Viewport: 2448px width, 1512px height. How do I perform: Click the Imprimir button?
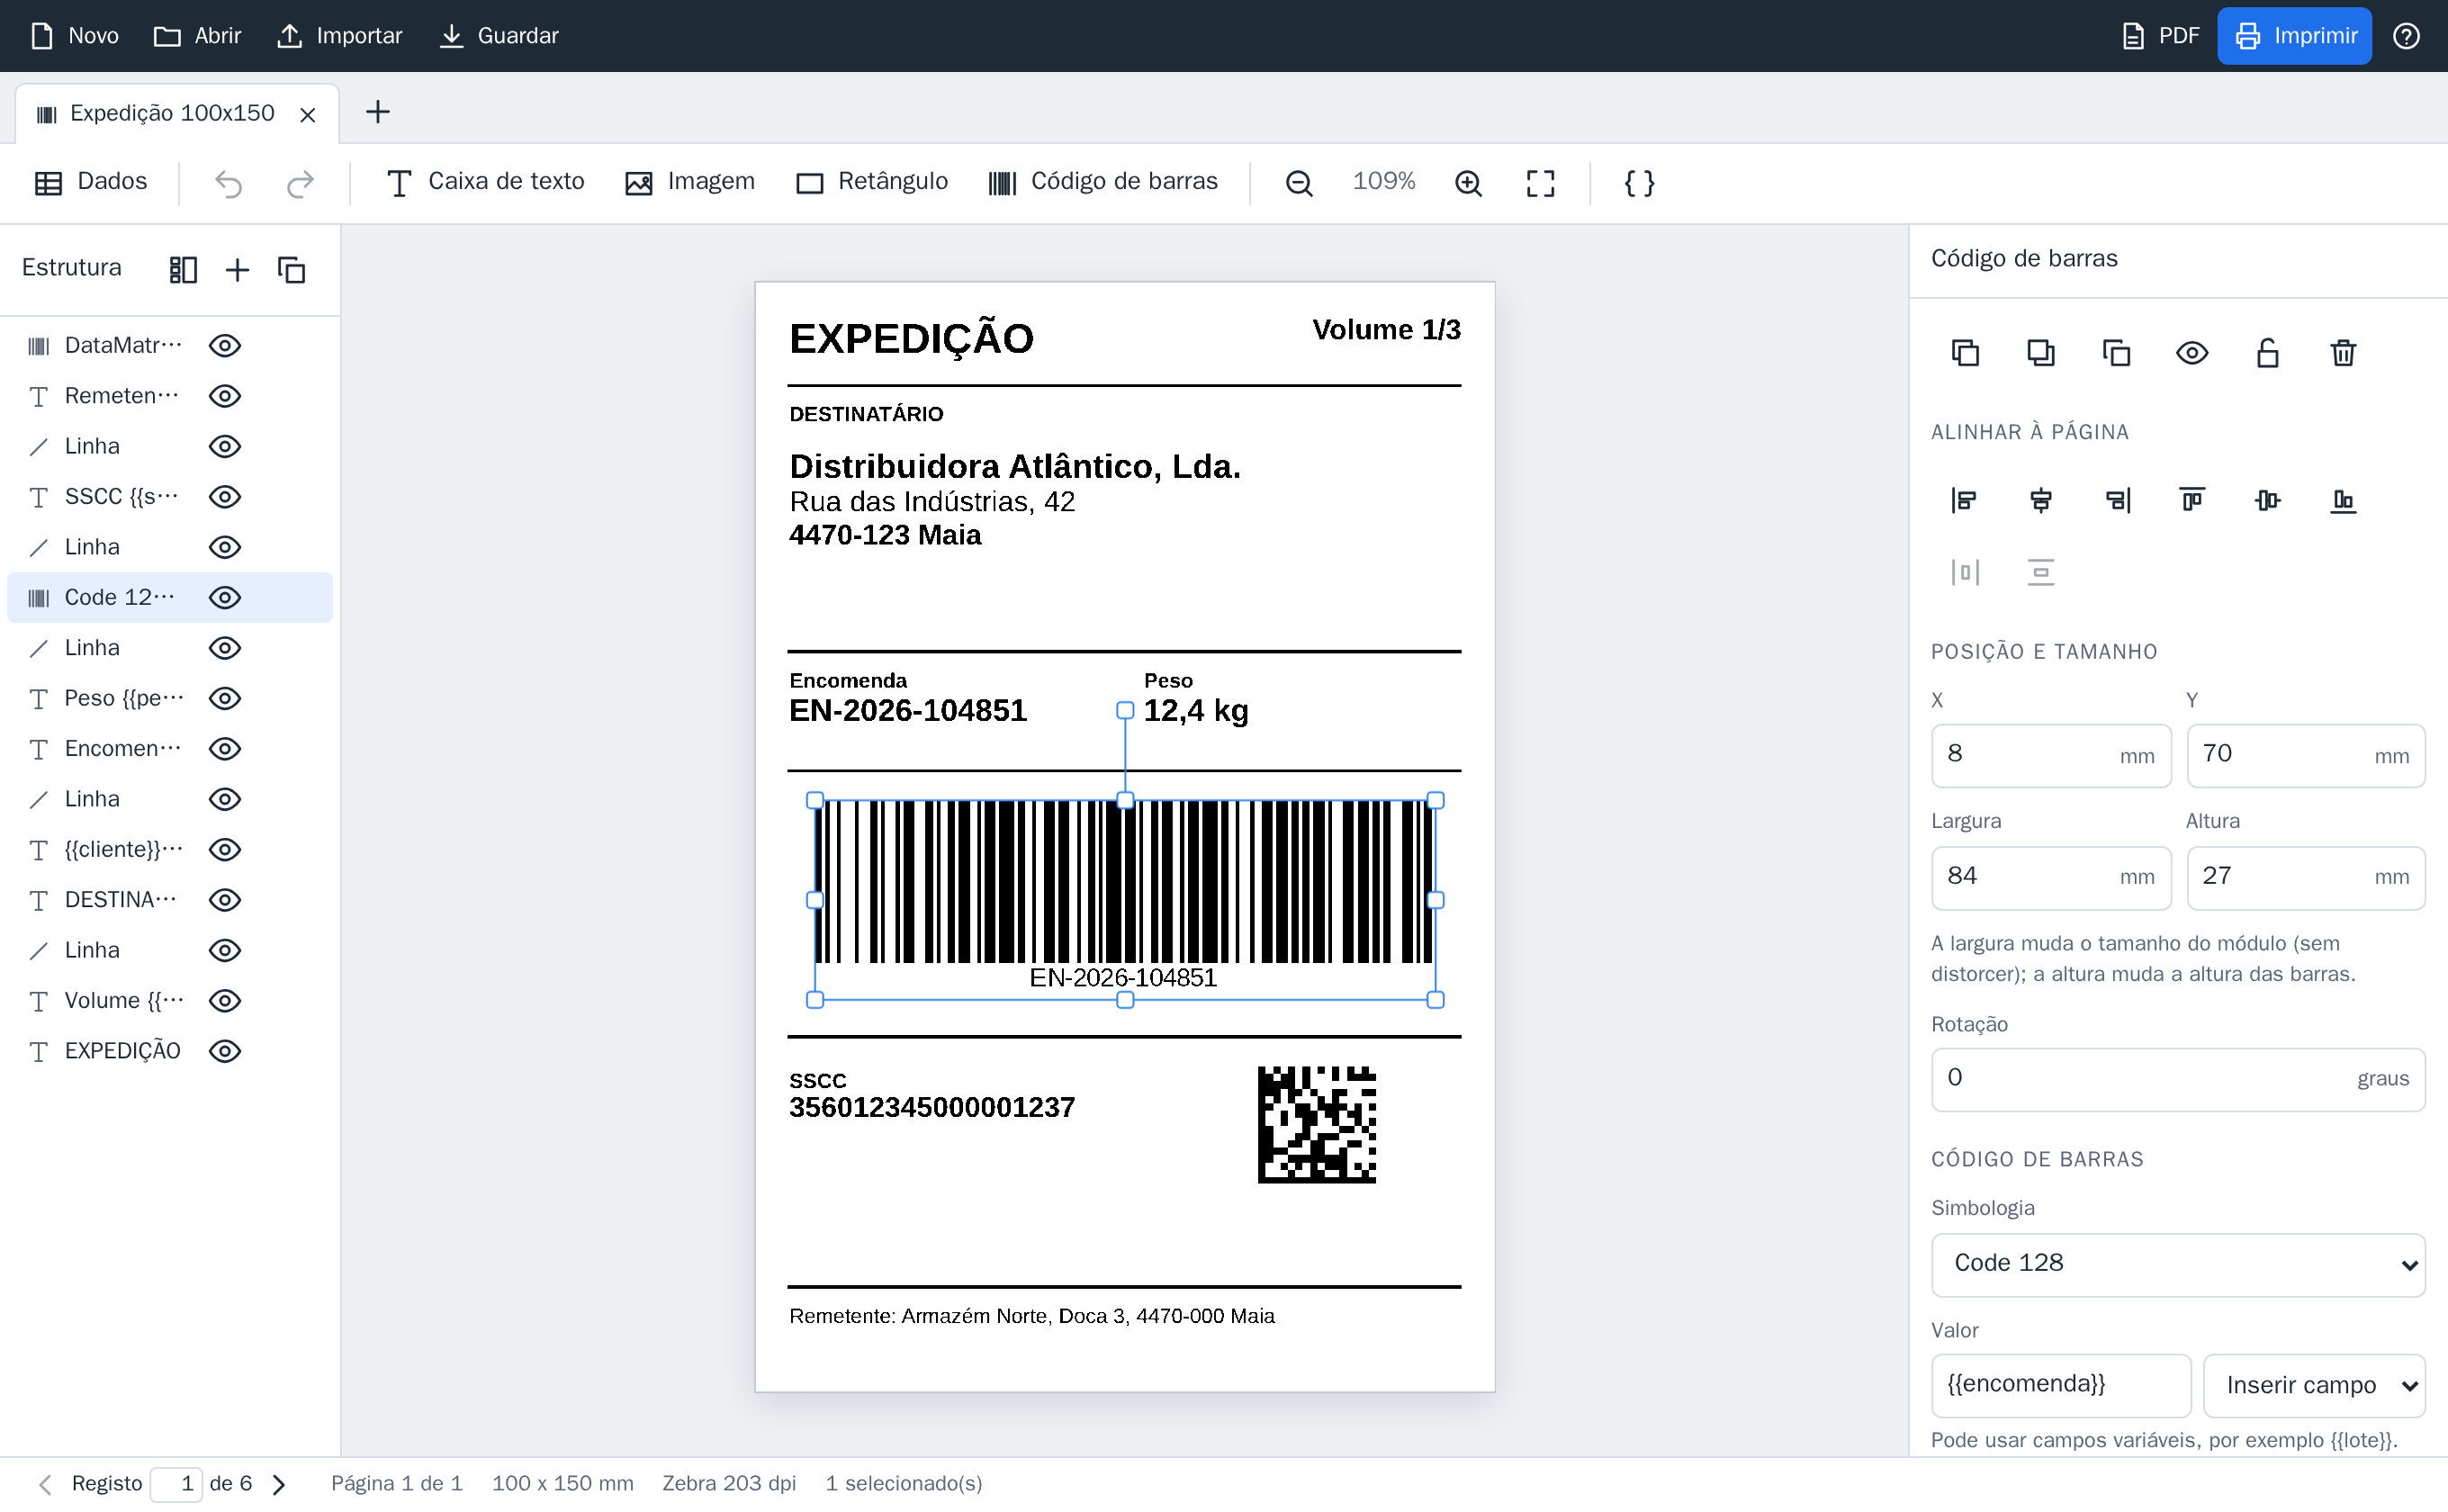(x=2295, y=36)
